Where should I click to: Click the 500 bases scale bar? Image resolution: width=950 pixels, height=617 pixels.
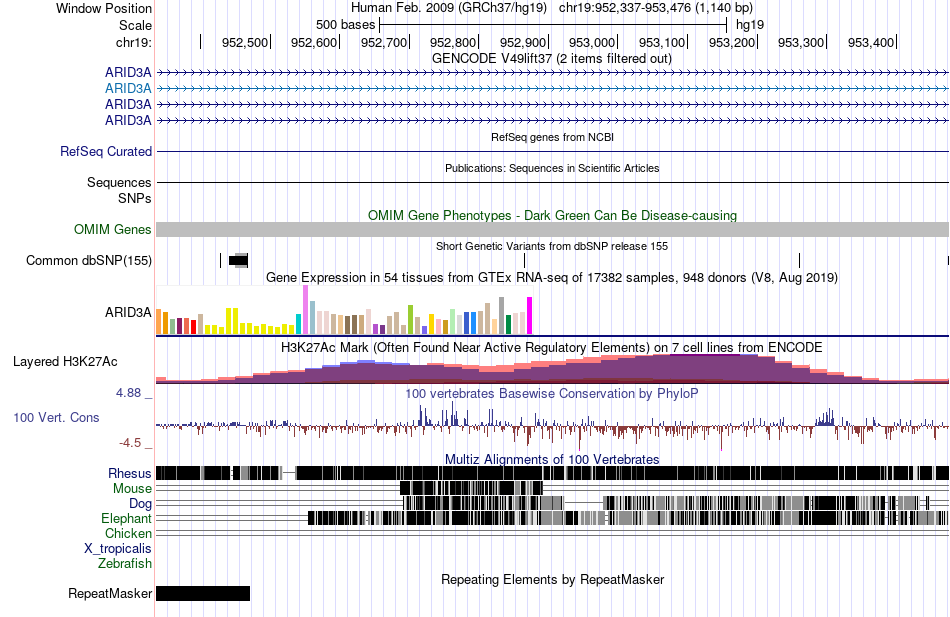tap(552, 23)
